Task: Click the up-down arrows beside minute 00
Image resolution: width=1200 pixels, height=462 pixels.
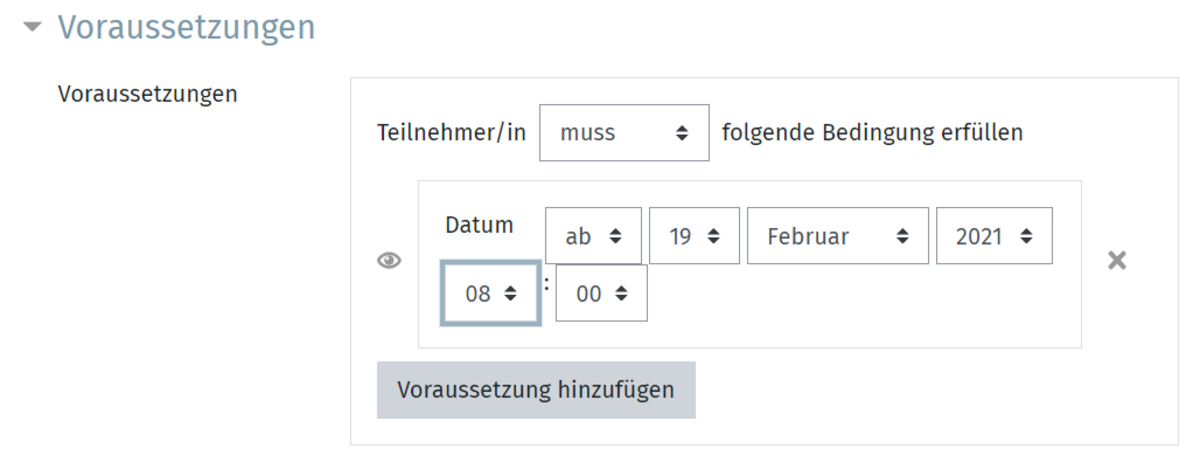Action: click(621, 294)
